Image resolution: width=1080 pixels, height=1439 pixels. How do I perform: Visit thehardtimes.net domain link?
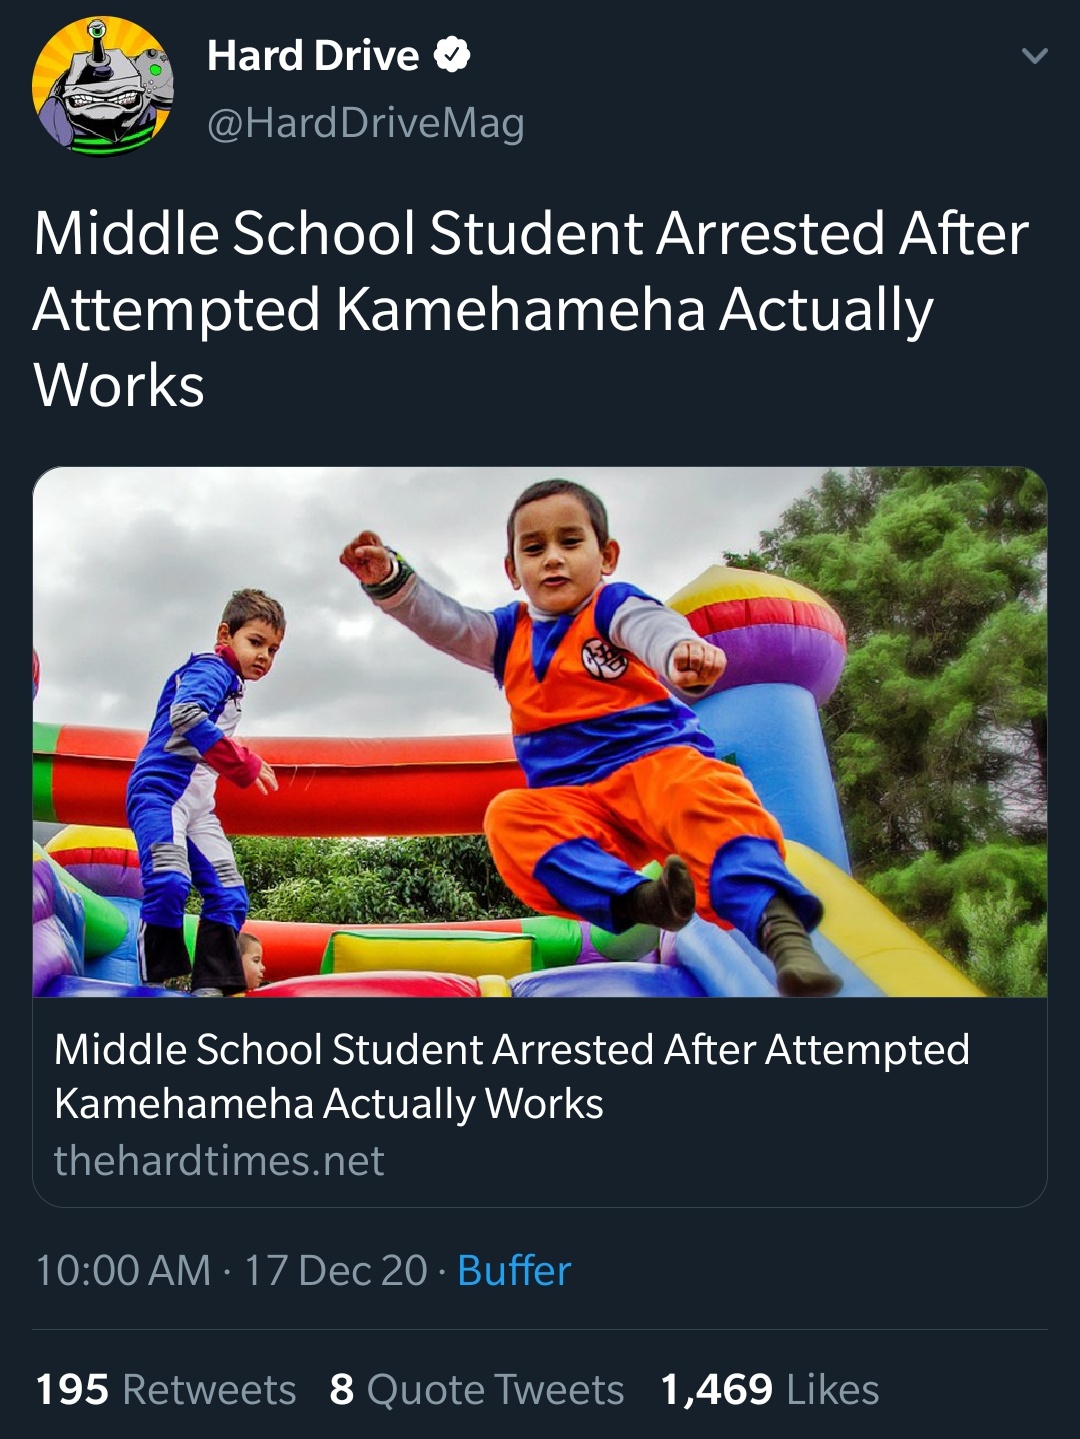pos(219,1161)
